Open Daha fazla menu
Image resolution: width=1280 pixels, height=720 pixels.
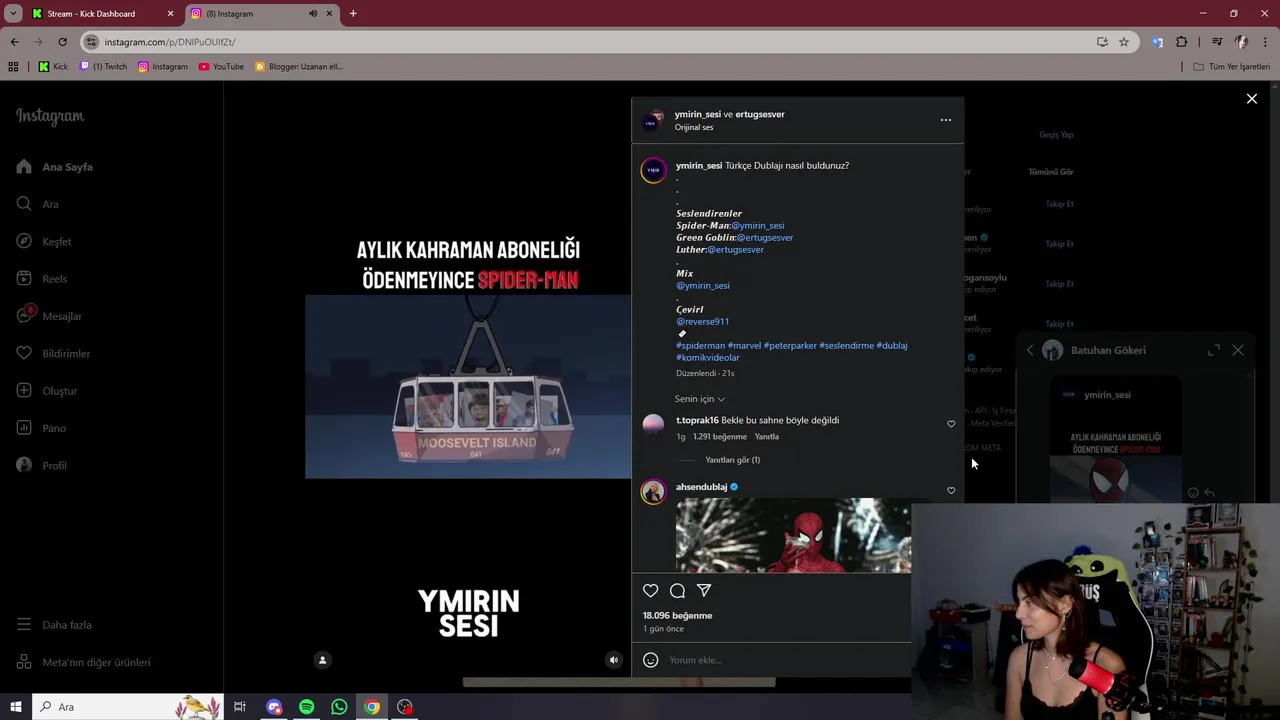54,625
